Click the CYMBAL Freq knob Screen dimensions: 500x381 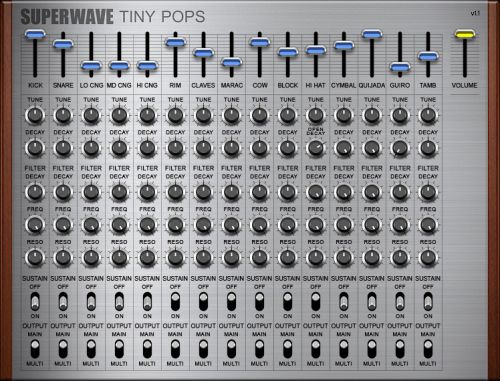click(x=344, y=225)
